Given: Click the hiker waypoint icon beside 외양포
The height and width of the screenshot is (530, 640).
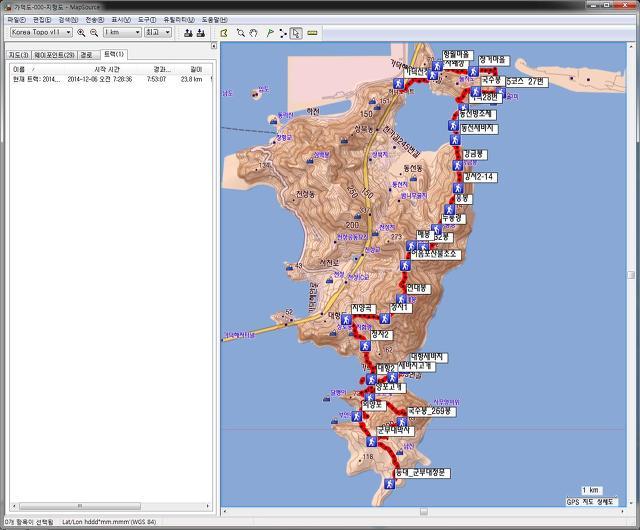Looking at the screenshot, I should click(357, 416).
